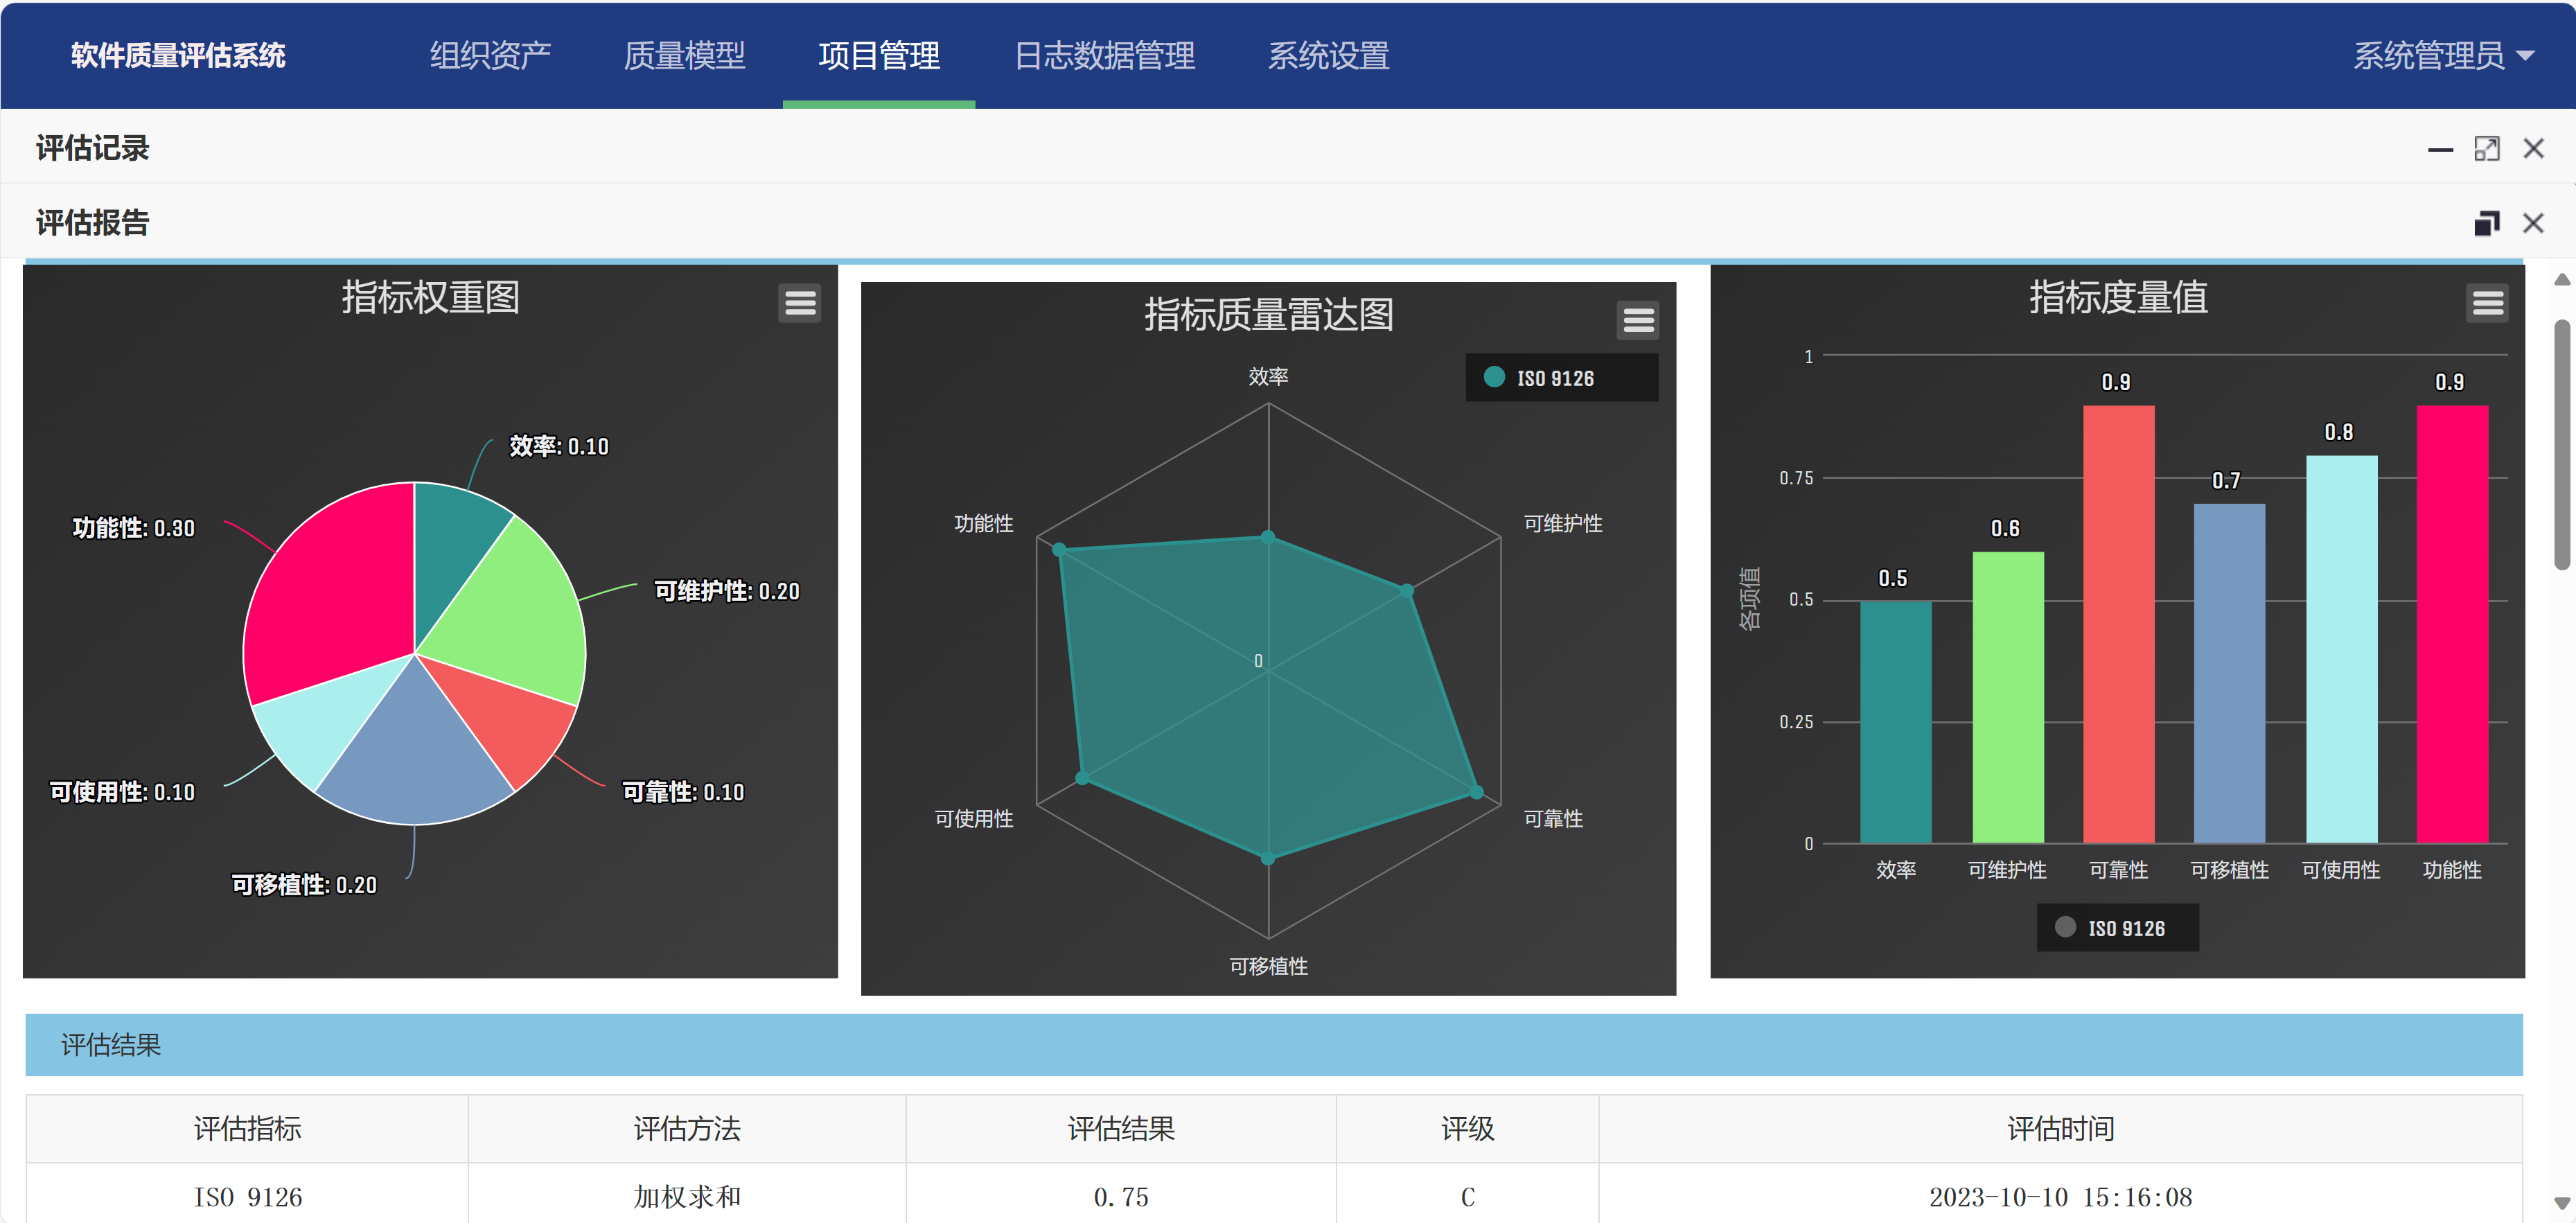Toggle the 功能性 pink pie slice
2576x1223 pixels.
[x=330, y=590]
